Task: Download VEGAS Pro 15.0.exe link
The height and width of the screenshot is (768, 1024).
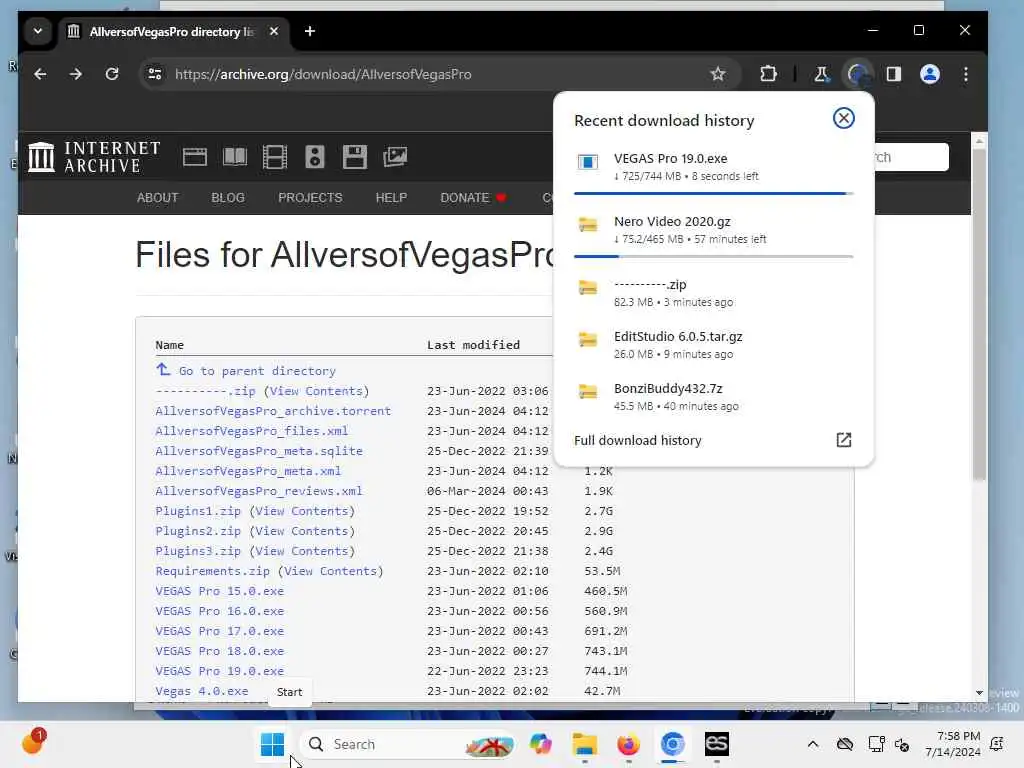Action: click(x=219, y=591)
